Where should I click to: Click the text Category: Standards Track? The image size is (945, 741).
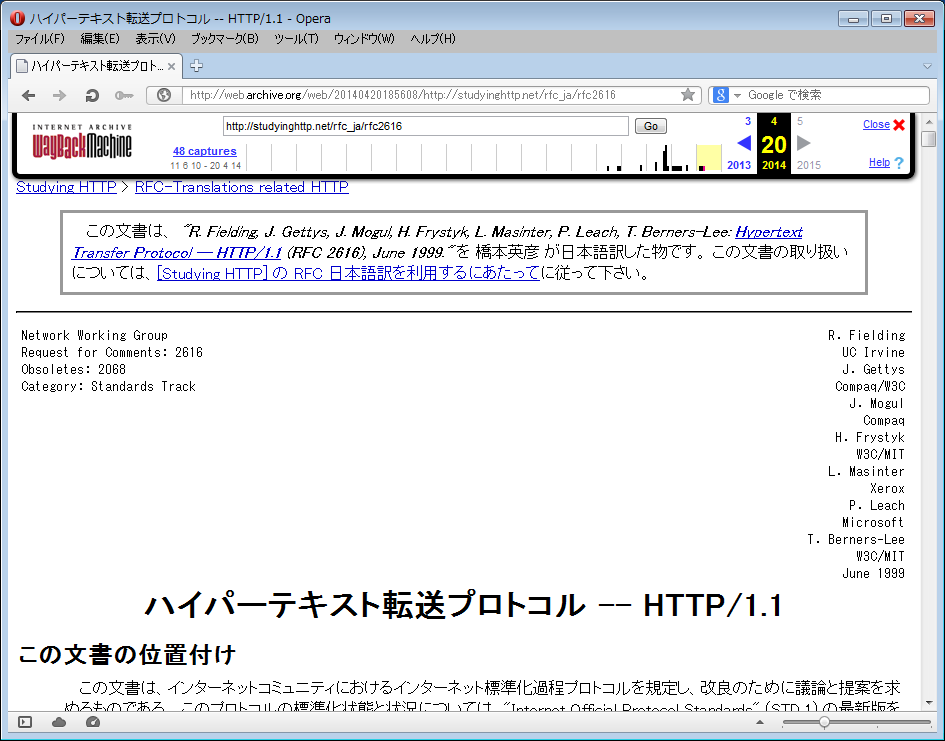click(x=108, y=386)
